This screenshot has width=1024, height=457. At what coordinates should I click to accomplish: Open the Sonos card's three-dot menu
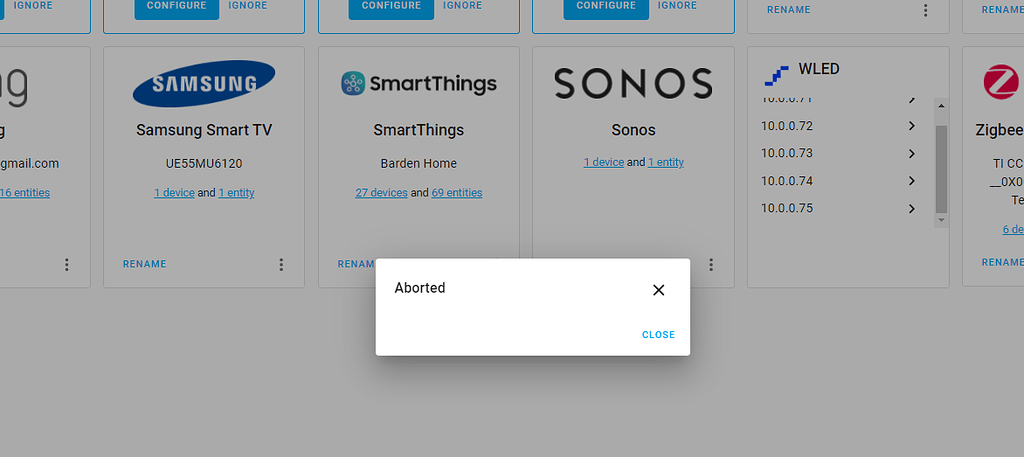click(711, 264)
